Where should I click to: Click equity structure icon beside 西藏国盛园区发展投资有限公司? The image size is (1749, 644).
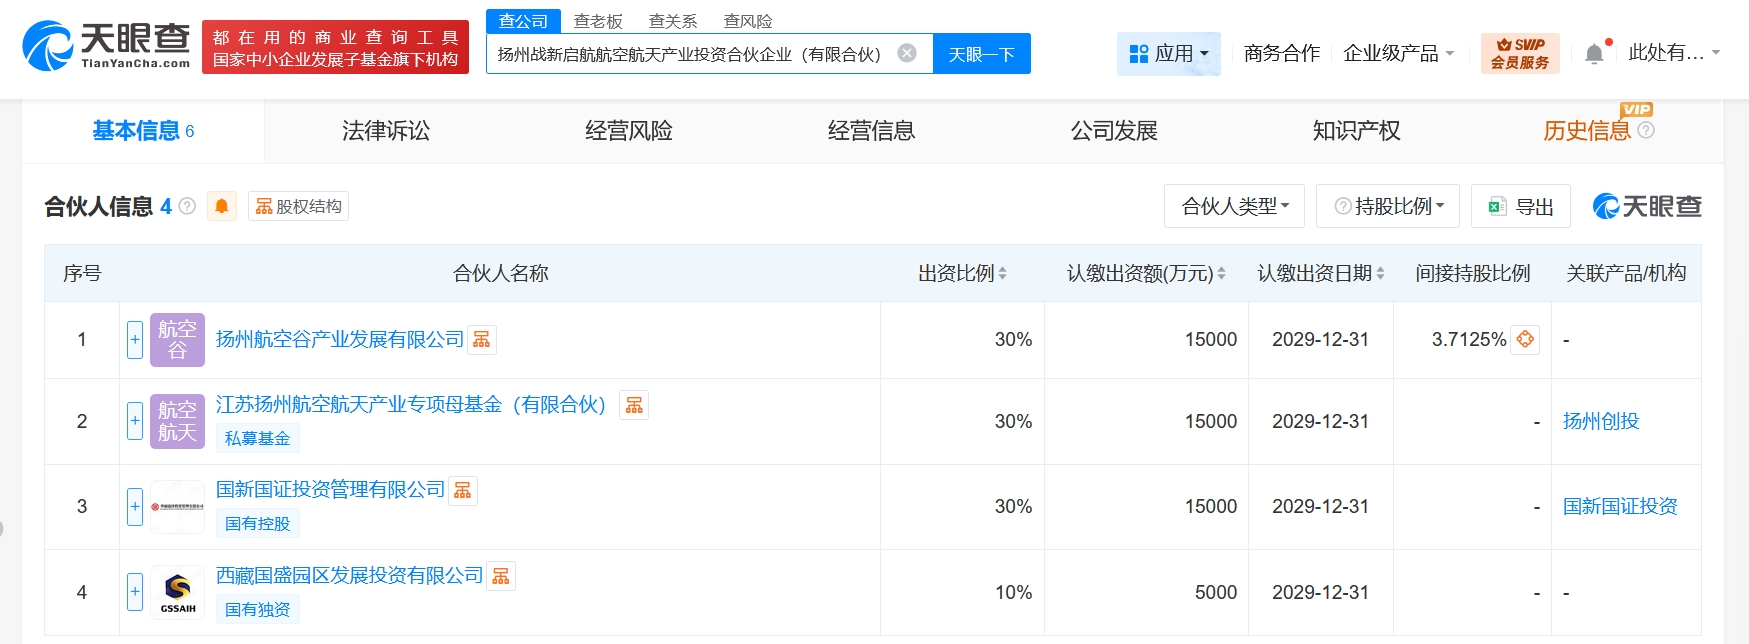point(501,576)
